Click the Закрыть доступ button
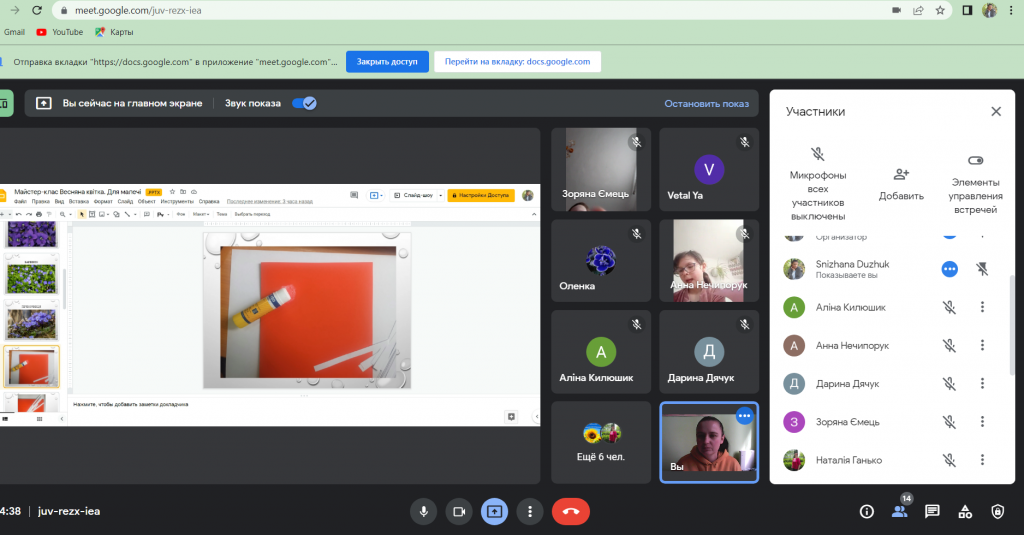 tap(387, 61)
